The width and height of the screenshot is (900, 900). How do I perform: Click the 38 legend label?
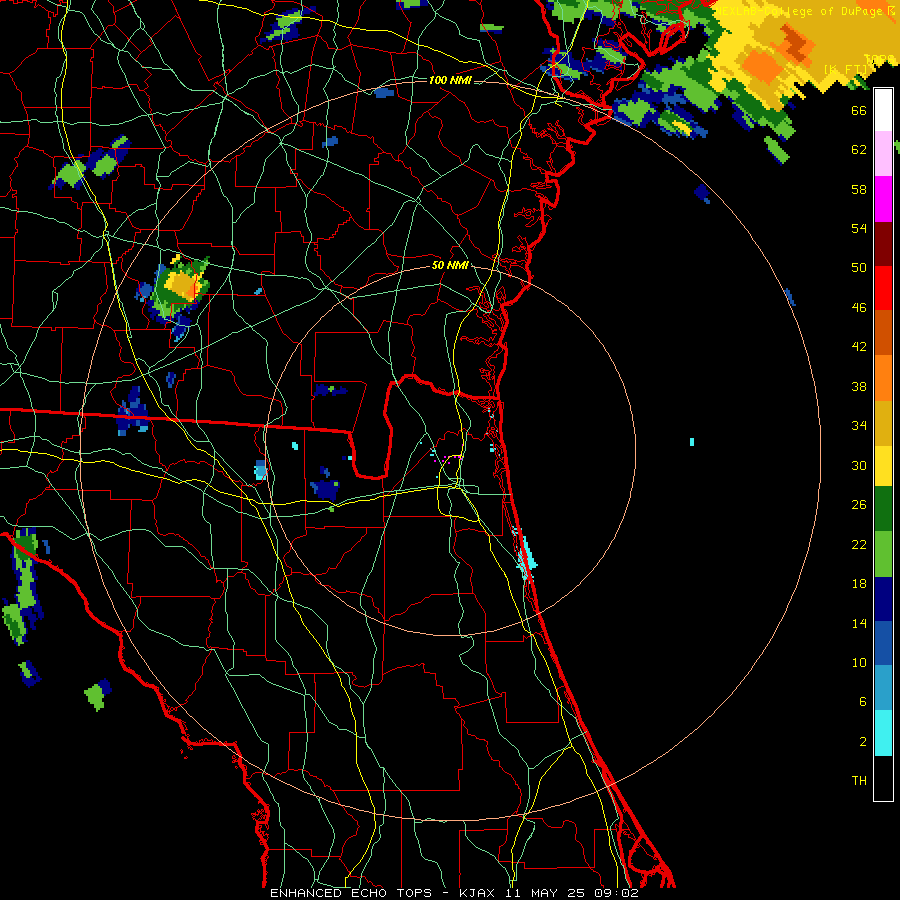coord(859,386)
